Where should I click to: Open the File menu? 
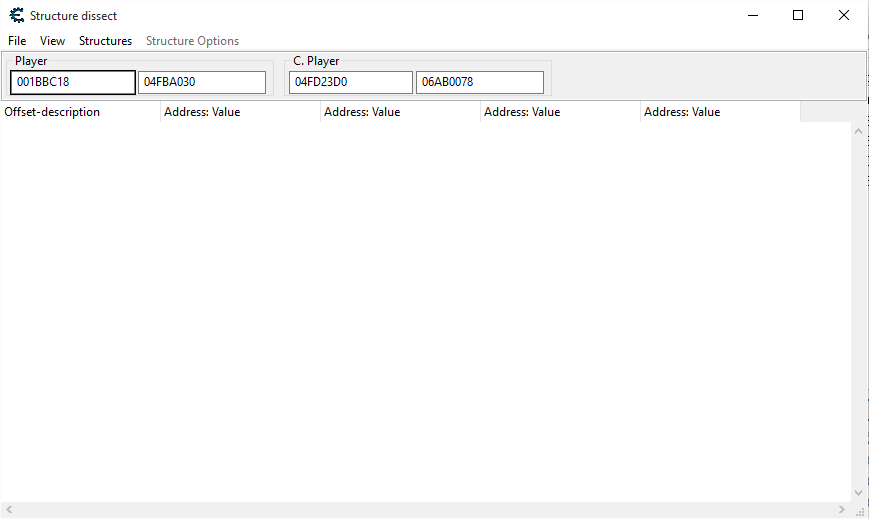click(x=17, y=41)
